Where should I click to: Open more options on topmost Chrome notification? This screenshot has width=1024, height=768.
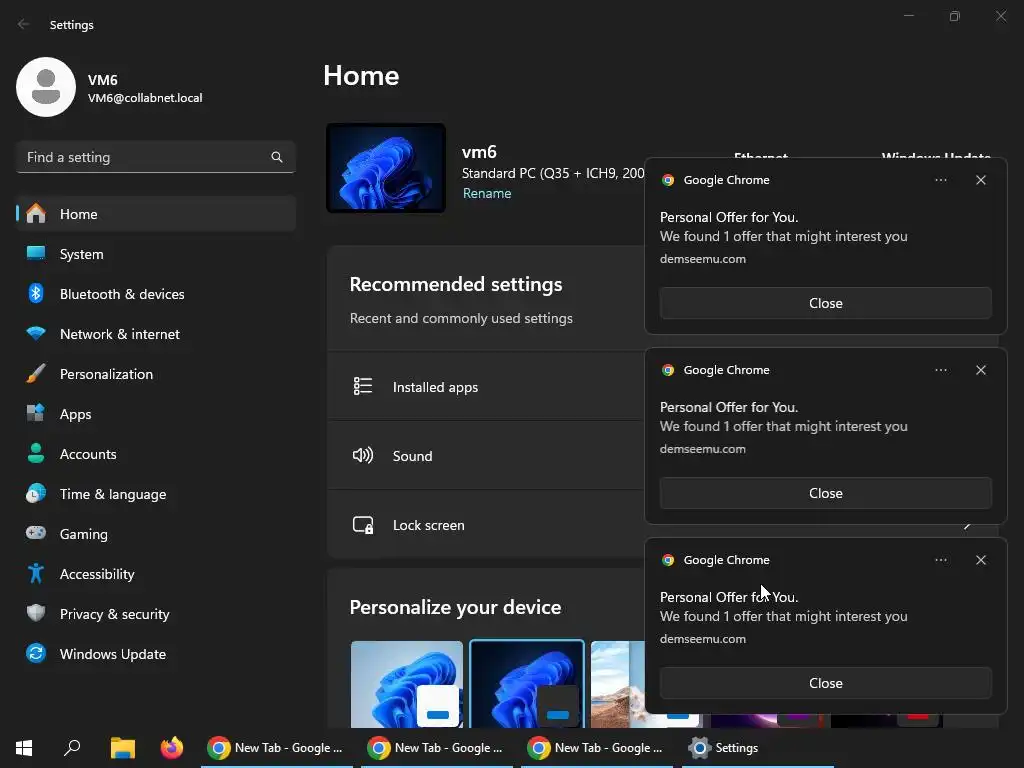pos(941,180)
